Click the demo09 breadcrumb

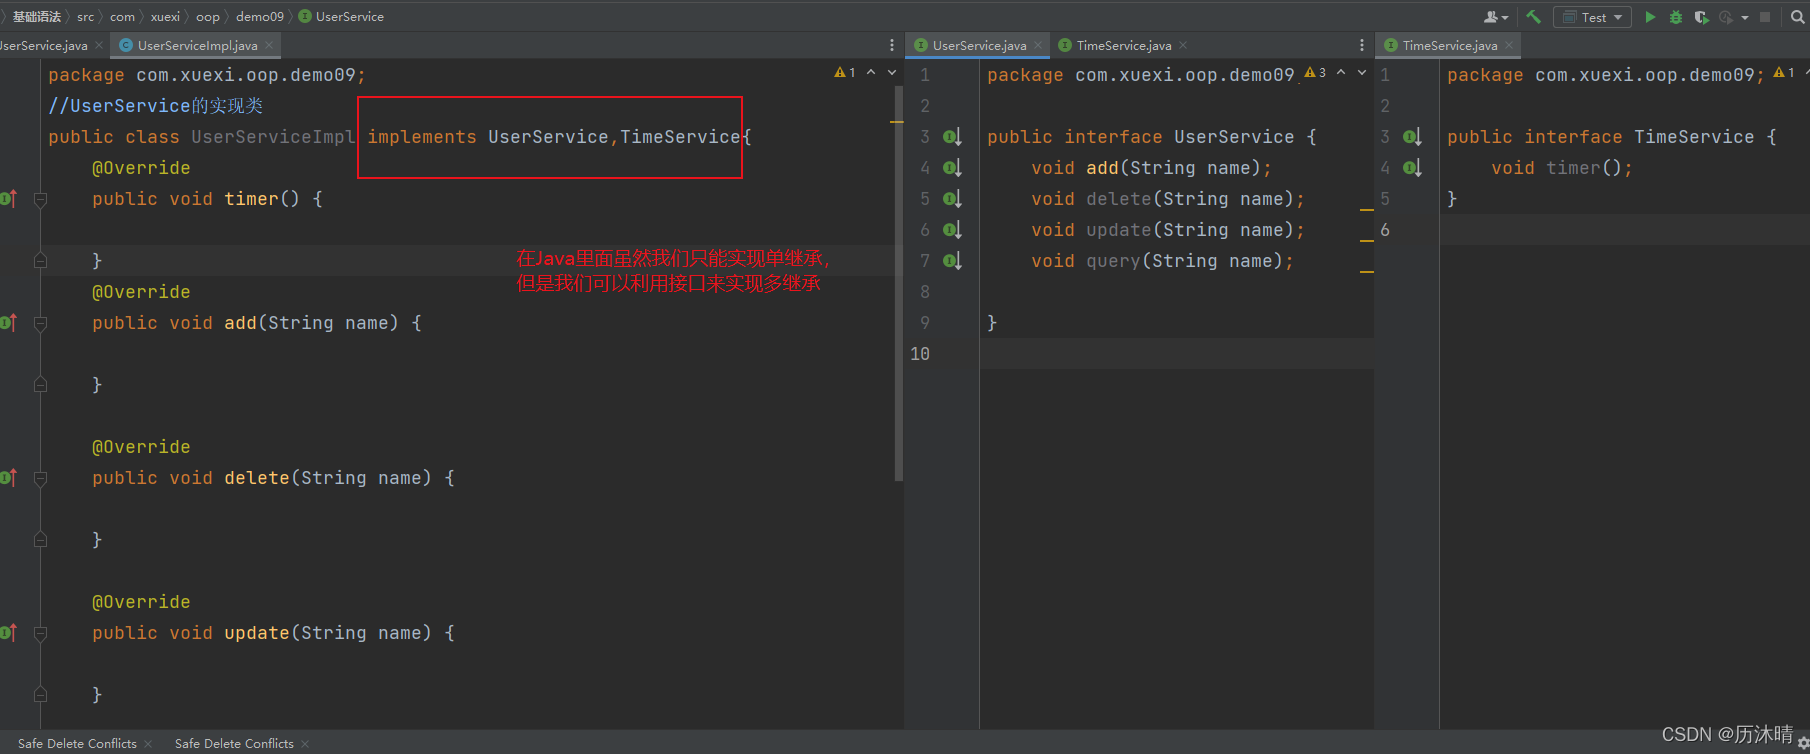coord(260,17)
